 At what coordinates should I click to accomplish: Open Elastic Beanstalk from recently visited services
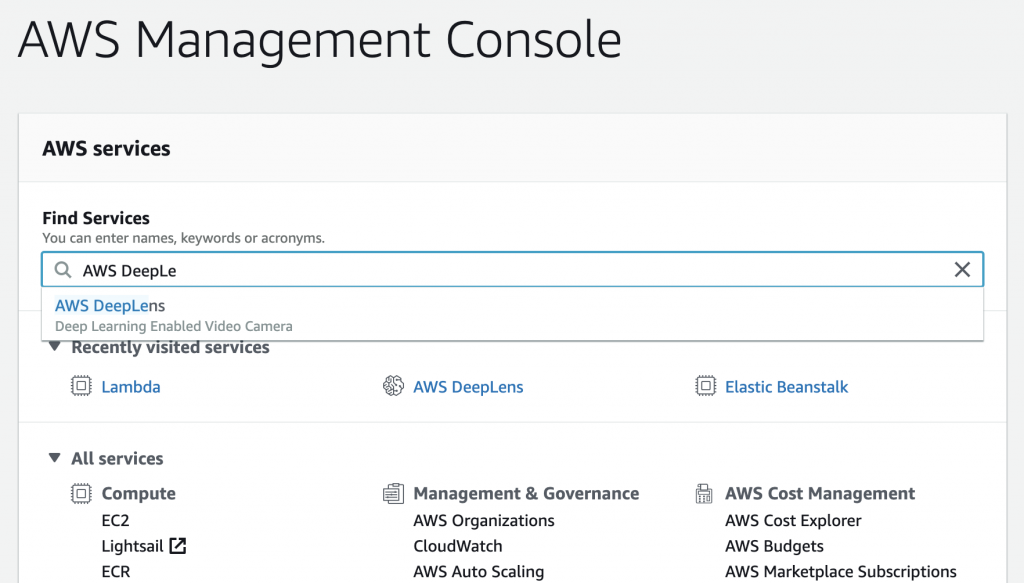pos(786,386)
